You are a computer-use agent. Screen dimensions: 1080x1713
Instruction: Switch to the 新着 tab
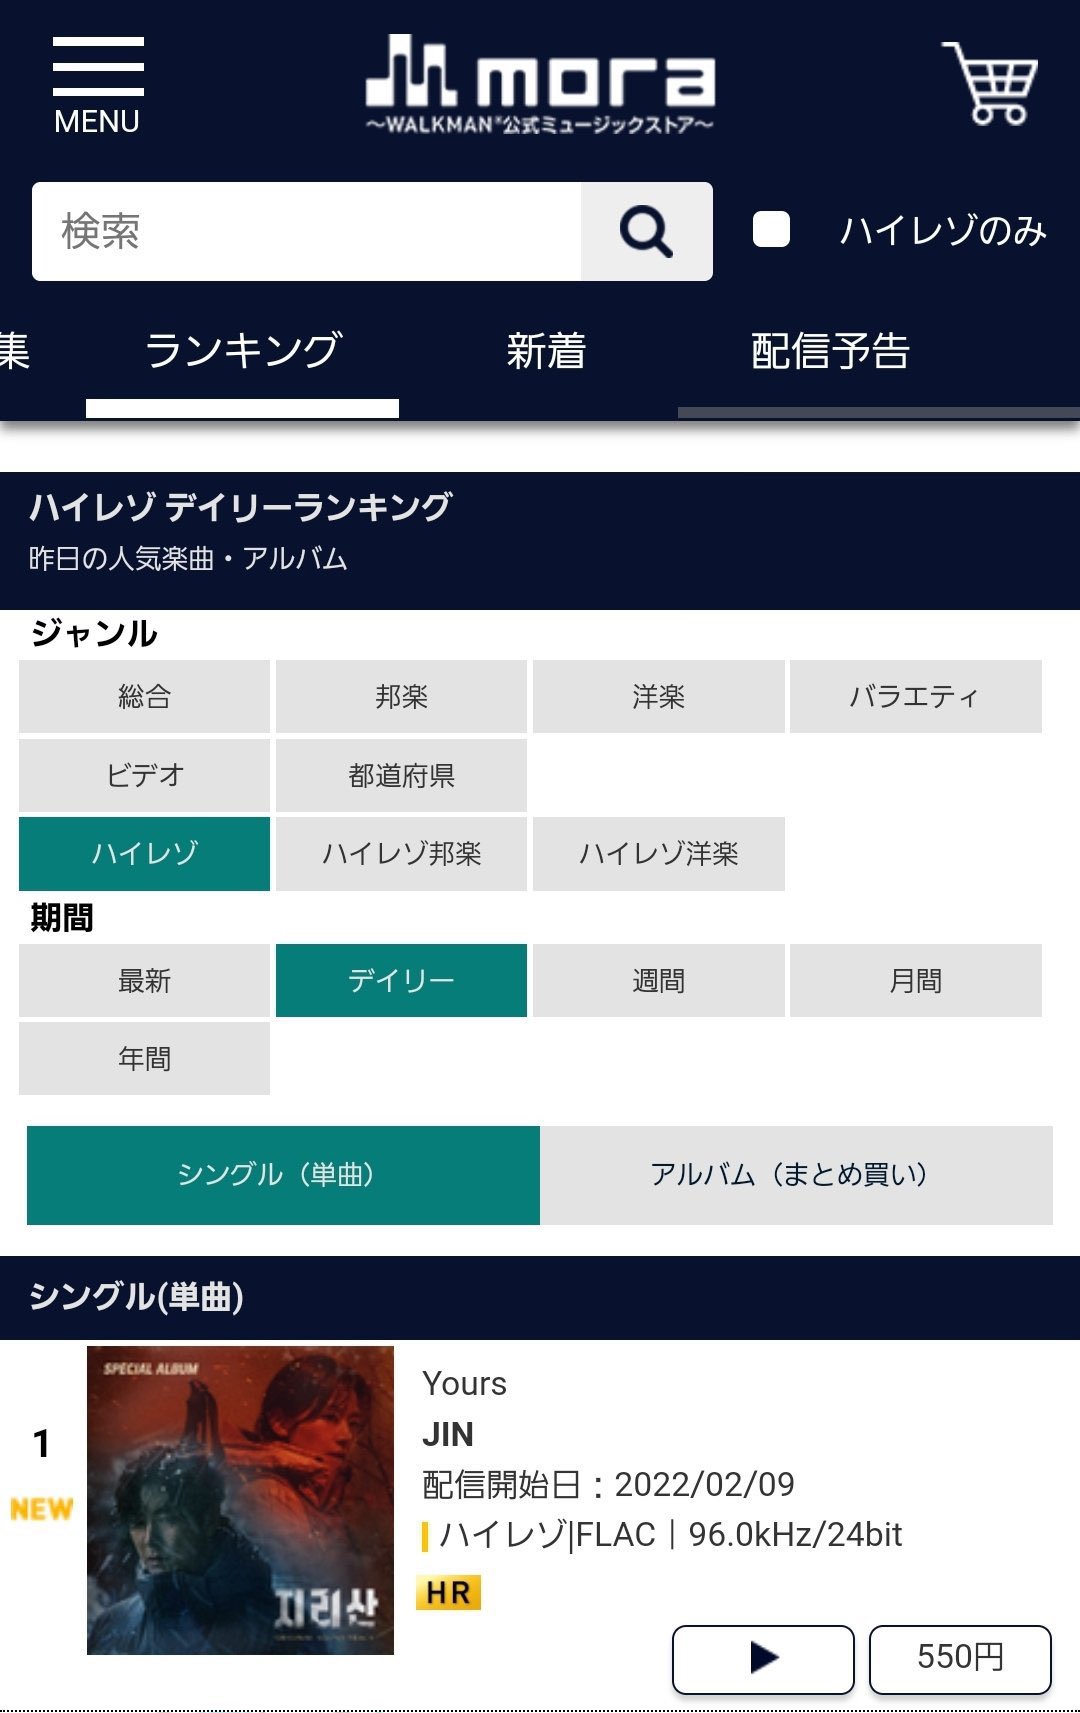pyautogui.click(x=545, y=350)
